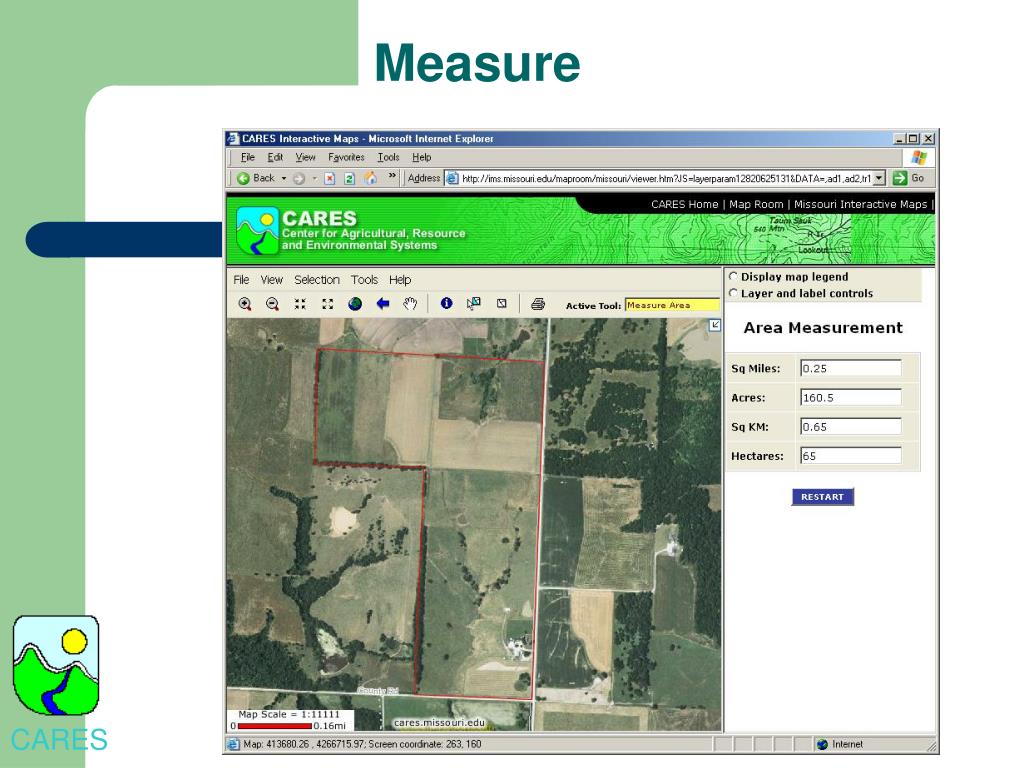
Task: Click the Windows flag logo in the browser
Action: point(919,157)
